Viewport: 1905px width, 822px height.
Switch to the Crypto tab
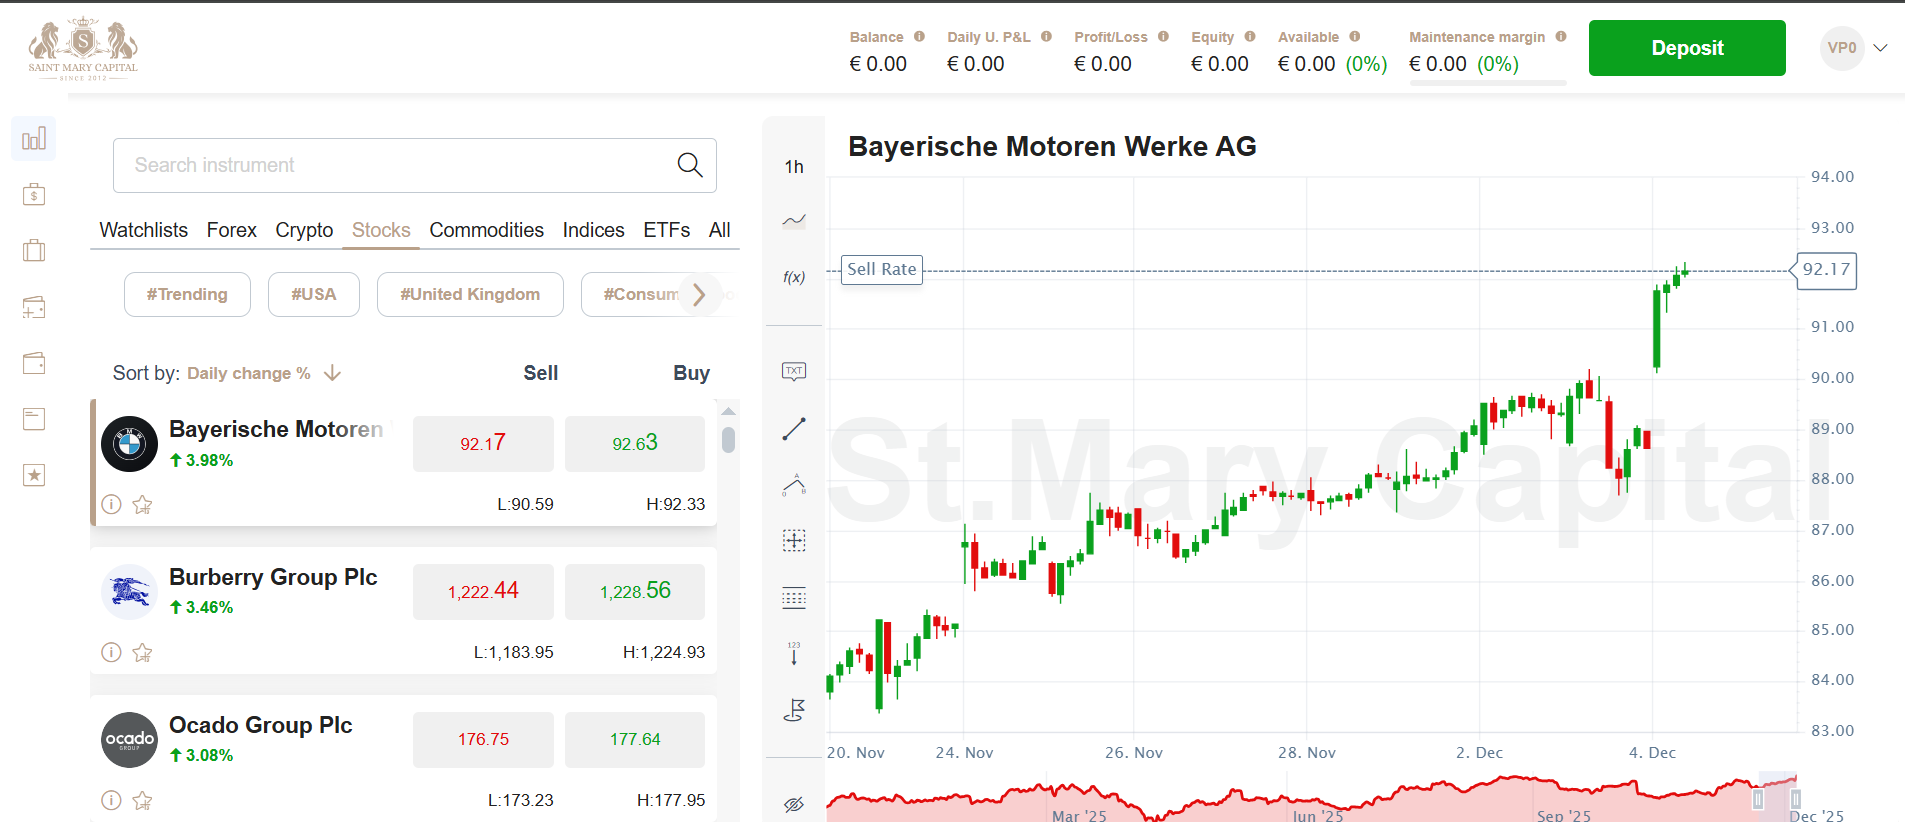click(x=304, y=230)
